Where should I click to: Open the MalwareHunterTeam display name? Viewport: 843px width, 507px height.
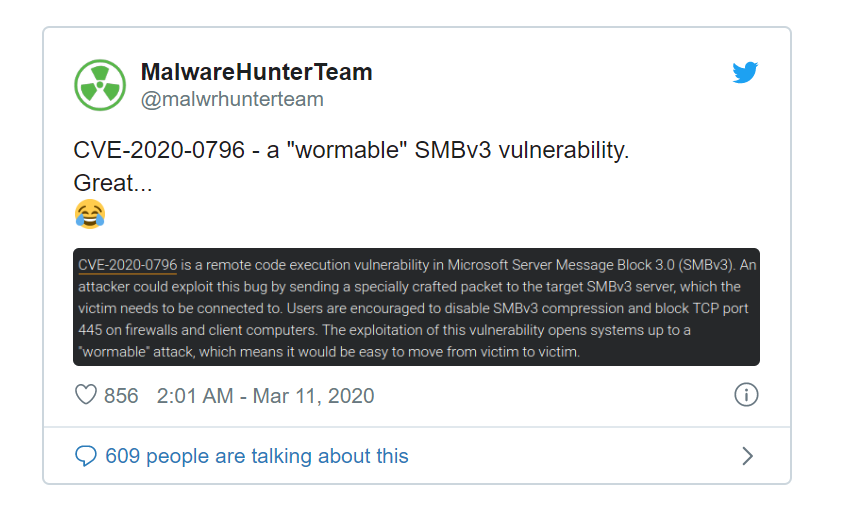[256, 72]
